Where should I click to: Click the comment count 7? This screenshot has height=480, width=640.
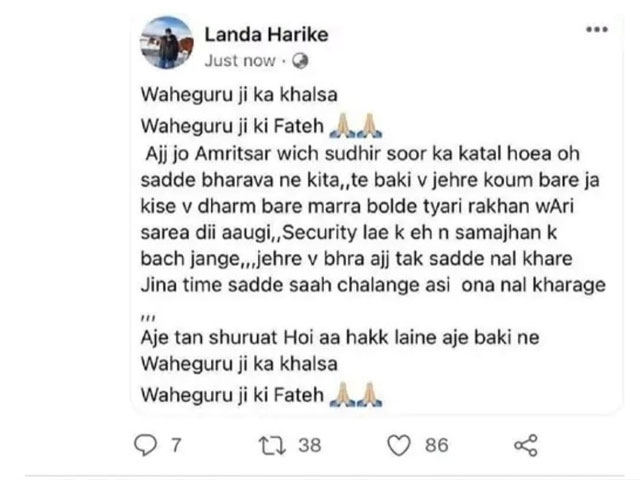[x=176, y=445]
